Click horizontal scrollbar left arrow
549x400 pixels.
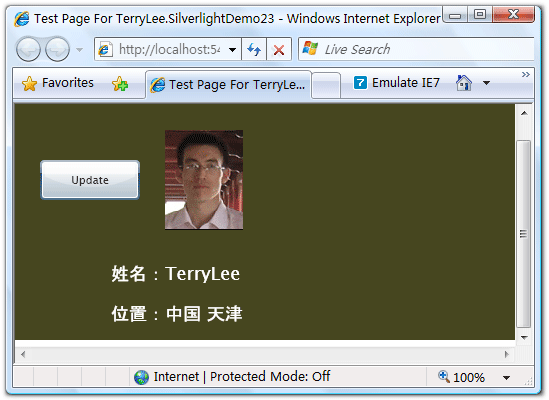coord(23,354)
